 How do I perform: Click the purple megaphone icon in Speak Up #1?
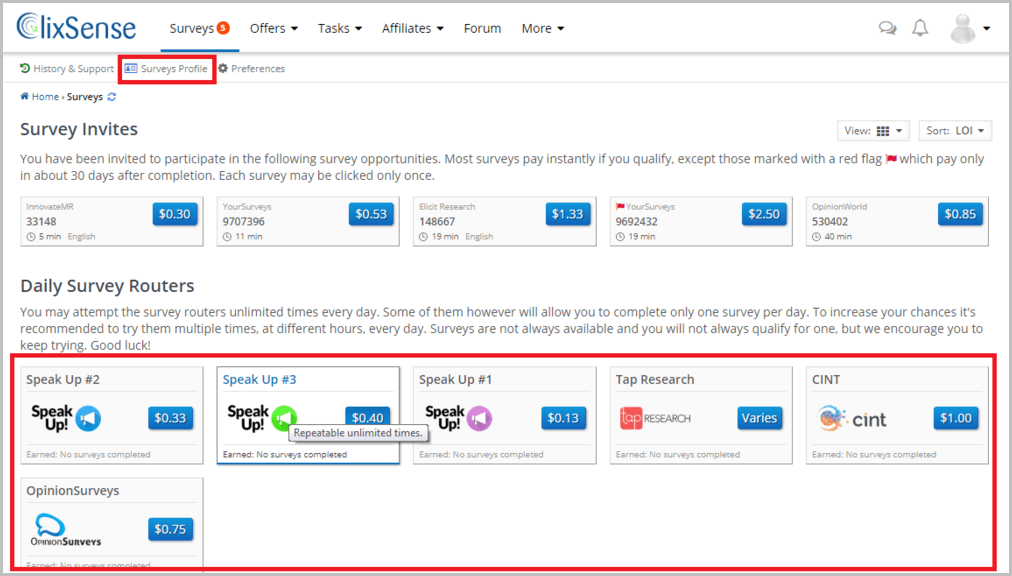479,418
